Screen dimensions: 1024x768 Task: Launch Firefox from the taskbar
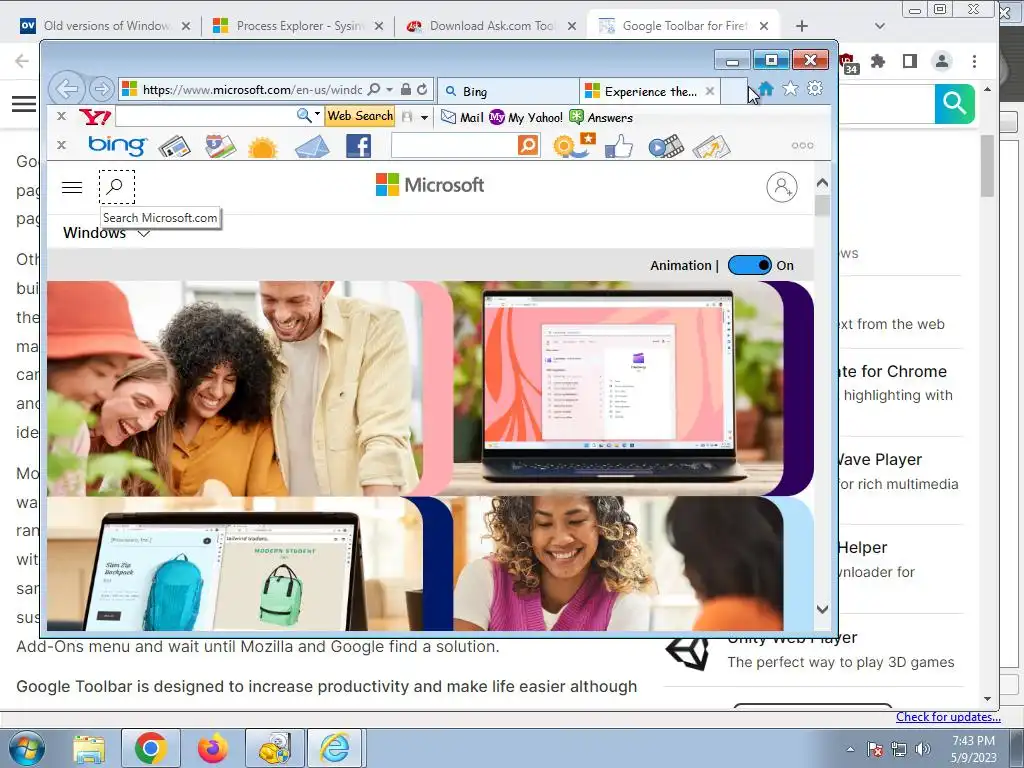213,748
